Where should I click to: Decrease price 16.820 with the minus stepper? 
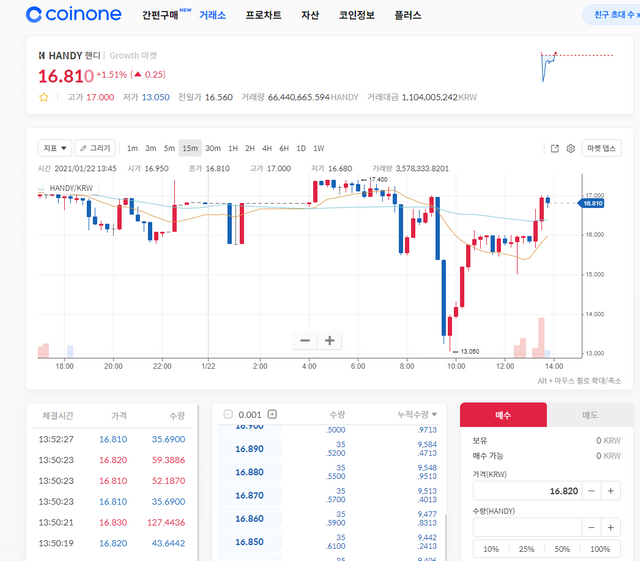click(591, 491)
